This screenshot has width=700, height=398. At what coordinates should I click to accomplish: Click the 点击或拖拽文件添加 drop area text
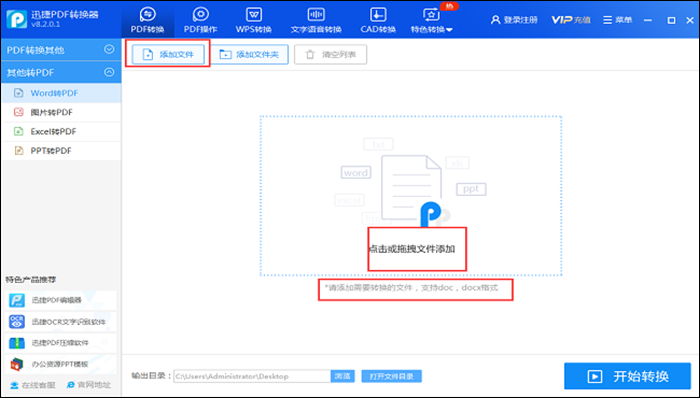[x=412, y=249]
